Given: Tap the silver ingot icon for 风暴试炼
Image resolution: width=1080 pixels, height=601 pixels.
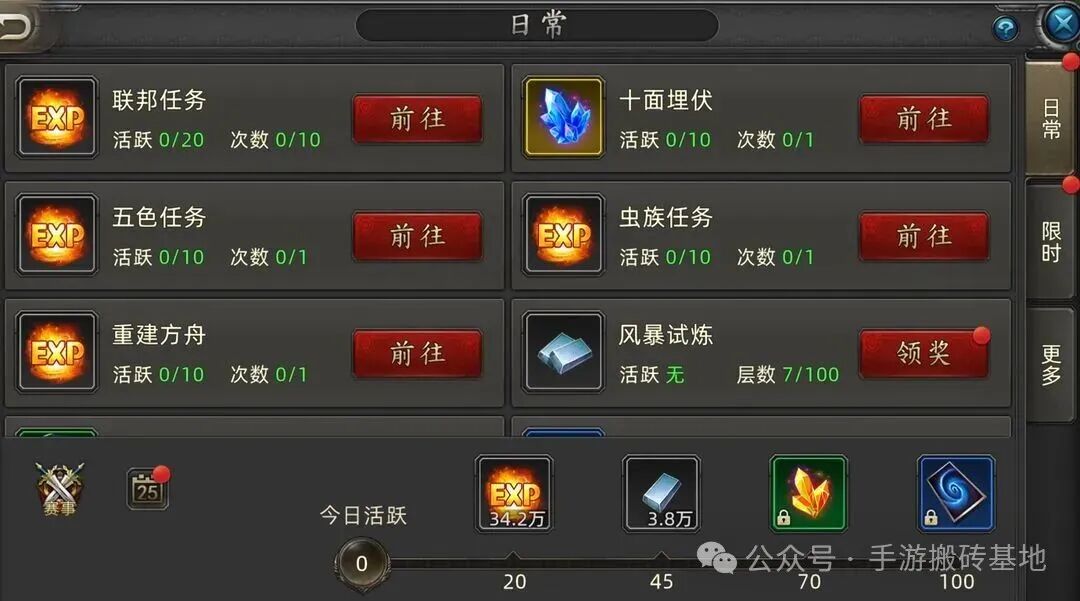Looking at the screenshot, I should (x=563, y=352).
